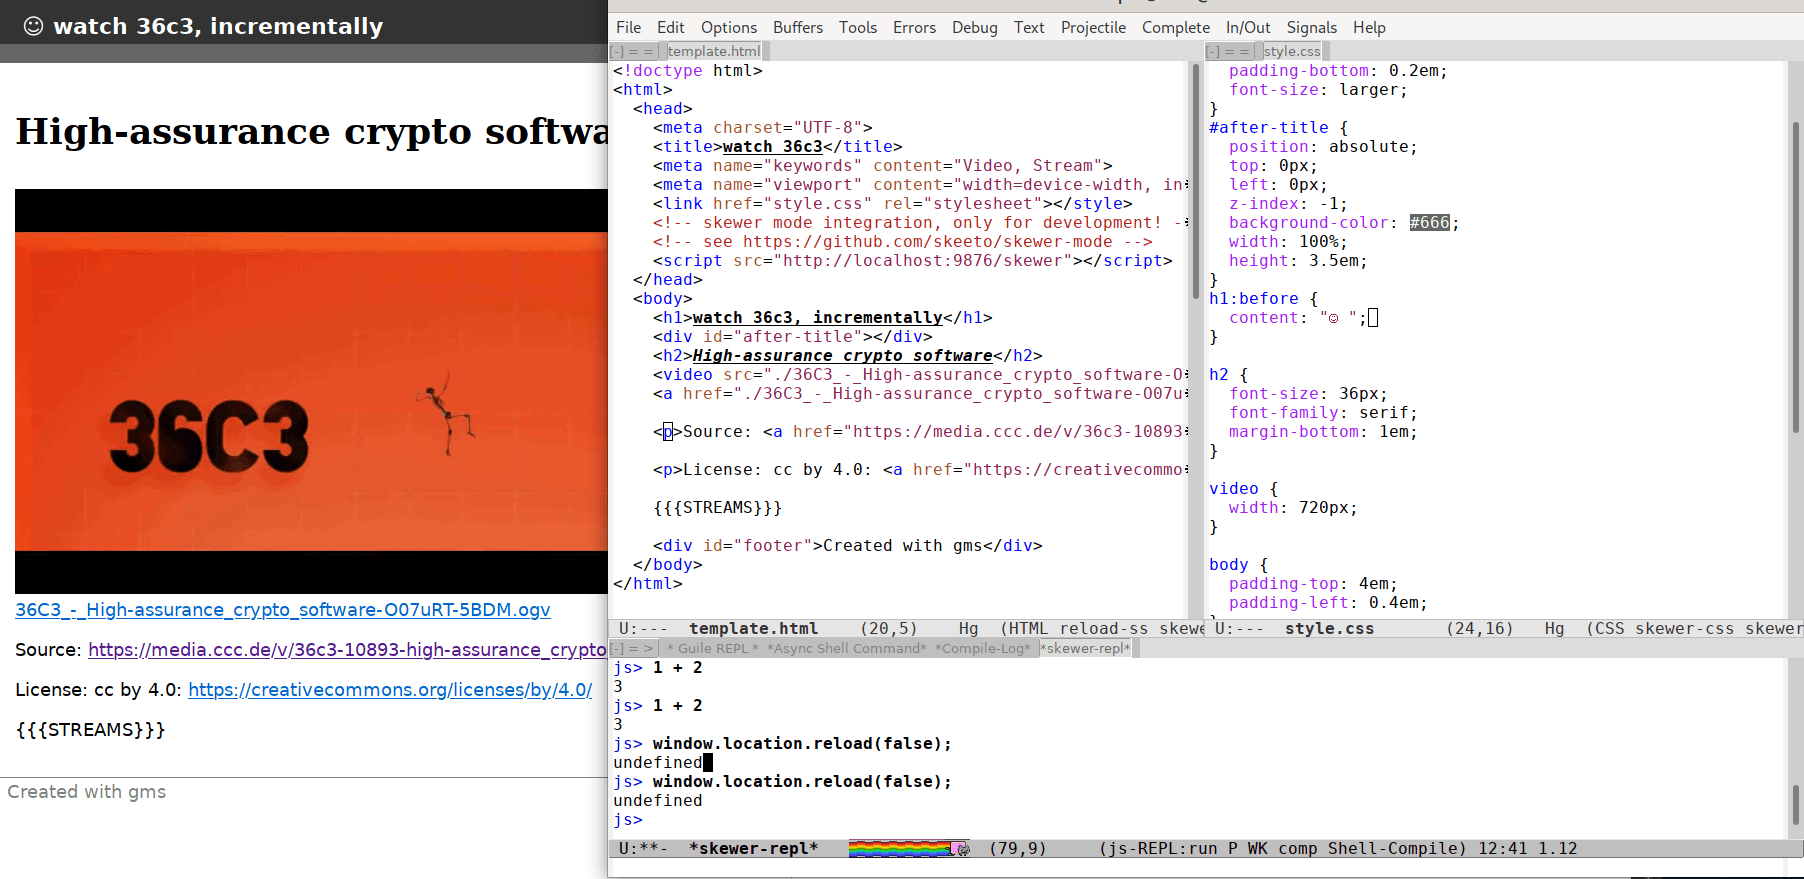Screen dimensions: 1804x879
Task: Click the 36C3 video thumbnail
Action: (311, 391)
